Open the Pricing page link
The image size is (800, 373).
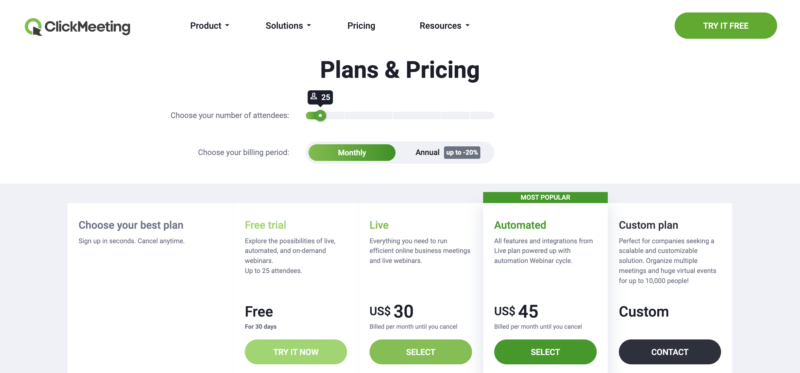click(x=361, y=26)
